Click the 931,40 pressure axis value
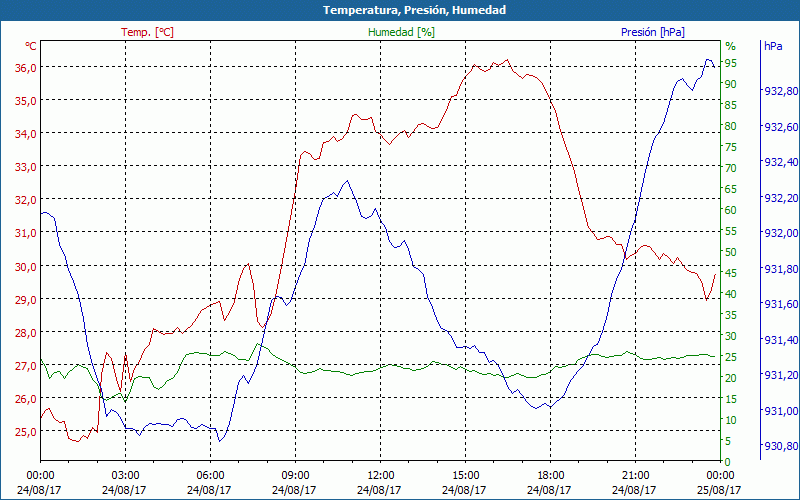The image size is (800, 500). (x=781, y=340)
